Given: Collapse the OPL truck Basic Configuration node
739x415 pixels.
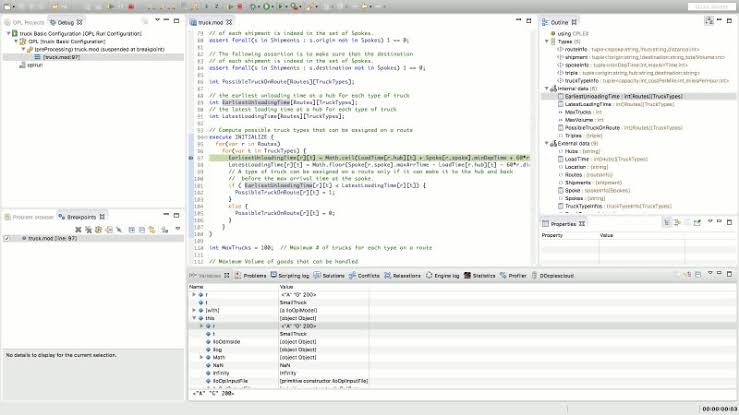Looking at the screenshot, I should (x=16, y=41).
